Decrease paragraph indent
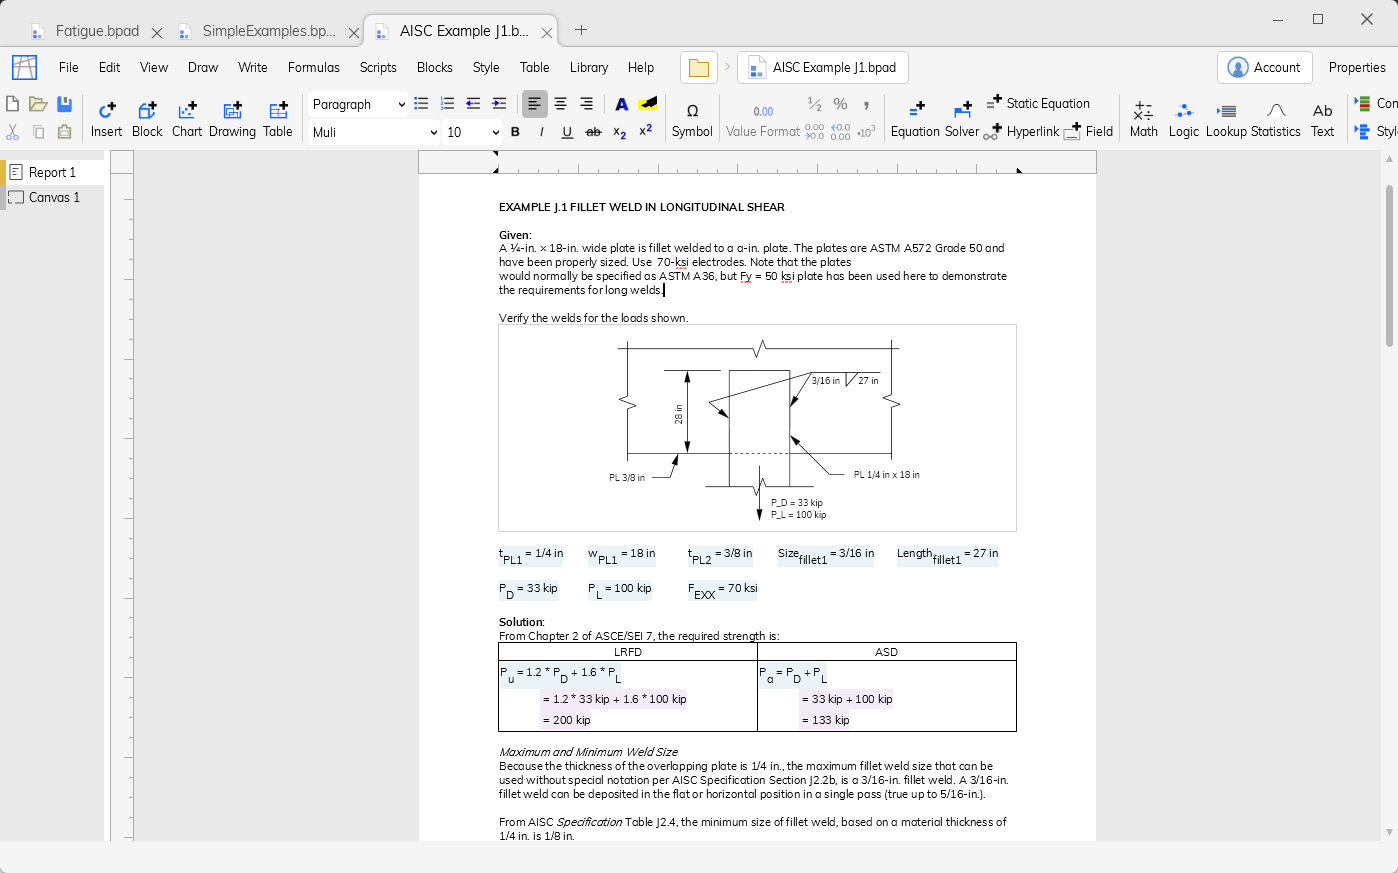 473,104
